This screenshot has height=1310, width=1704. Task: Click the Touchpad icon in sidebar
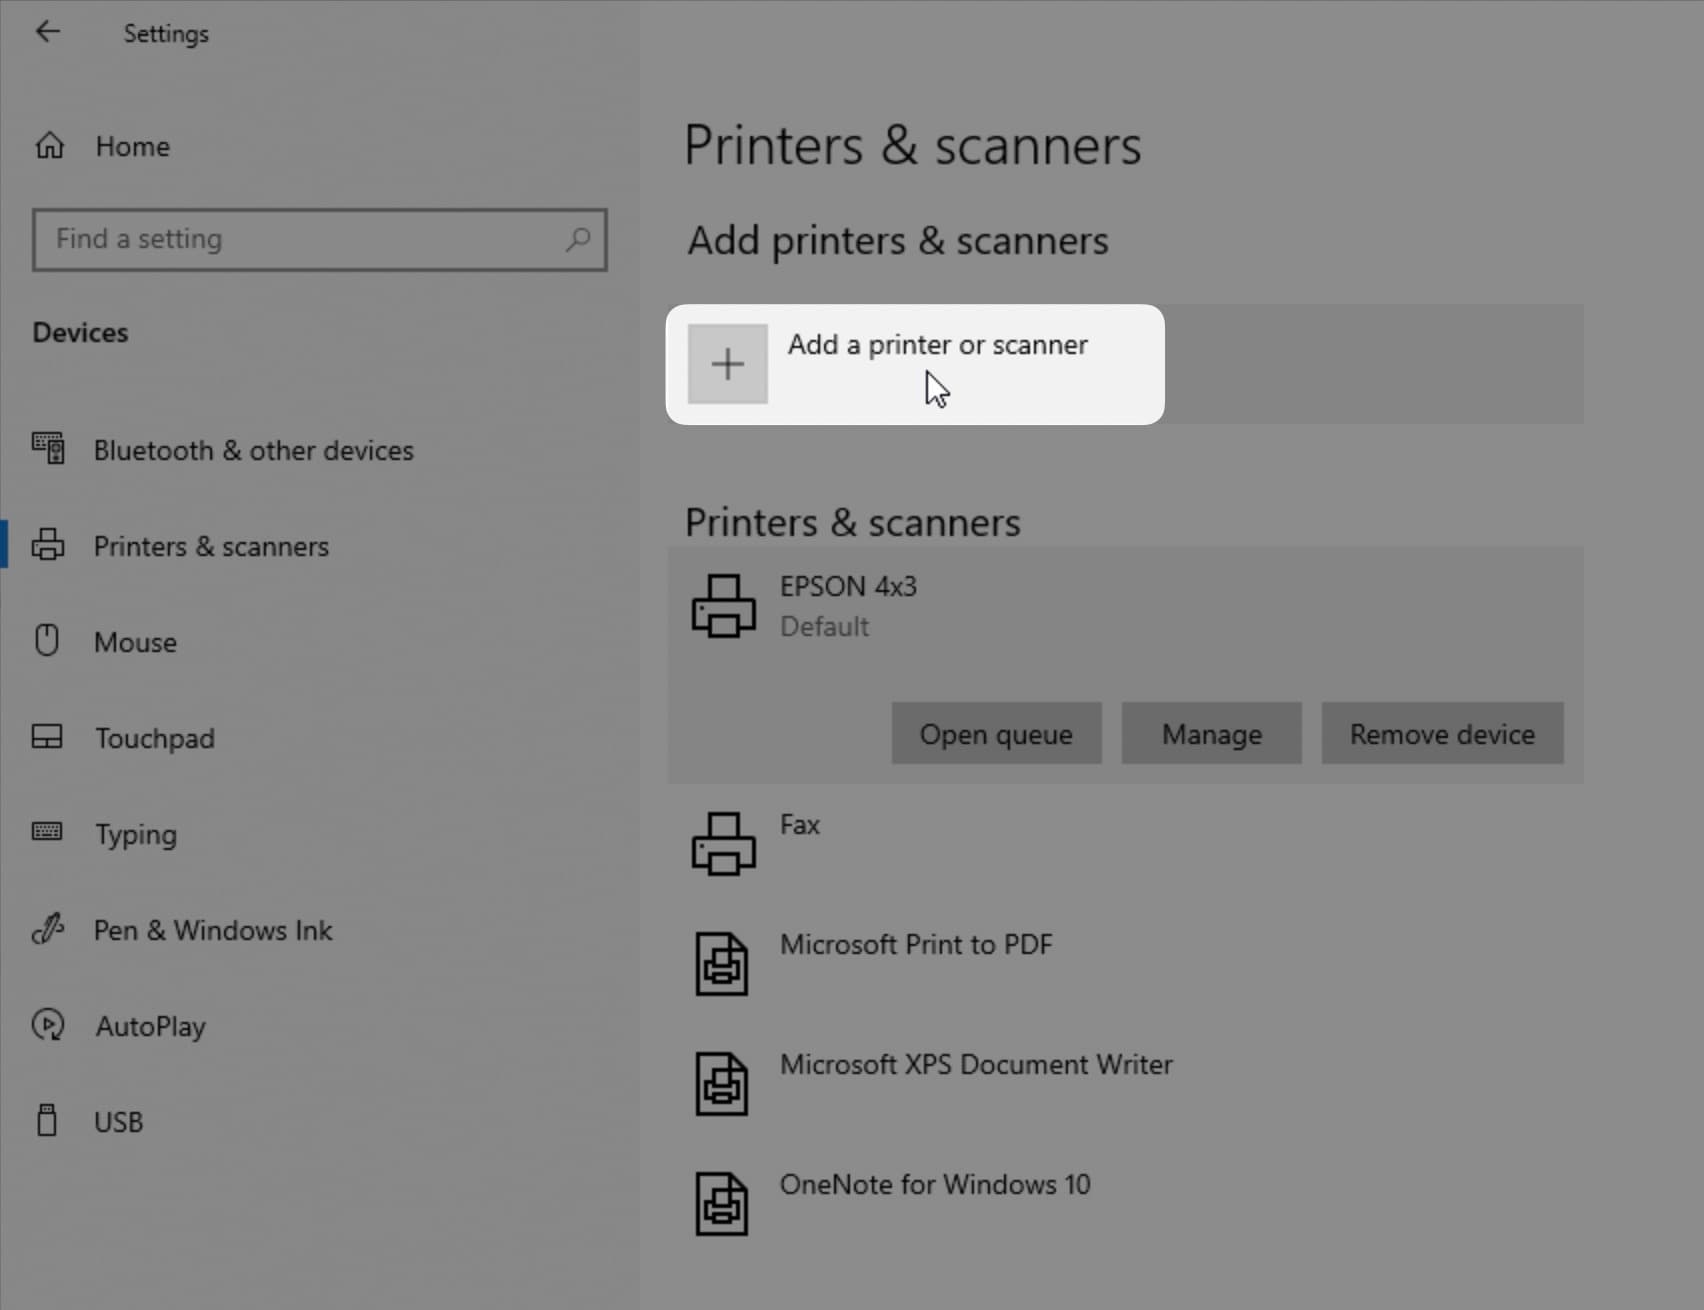[47, 737]
